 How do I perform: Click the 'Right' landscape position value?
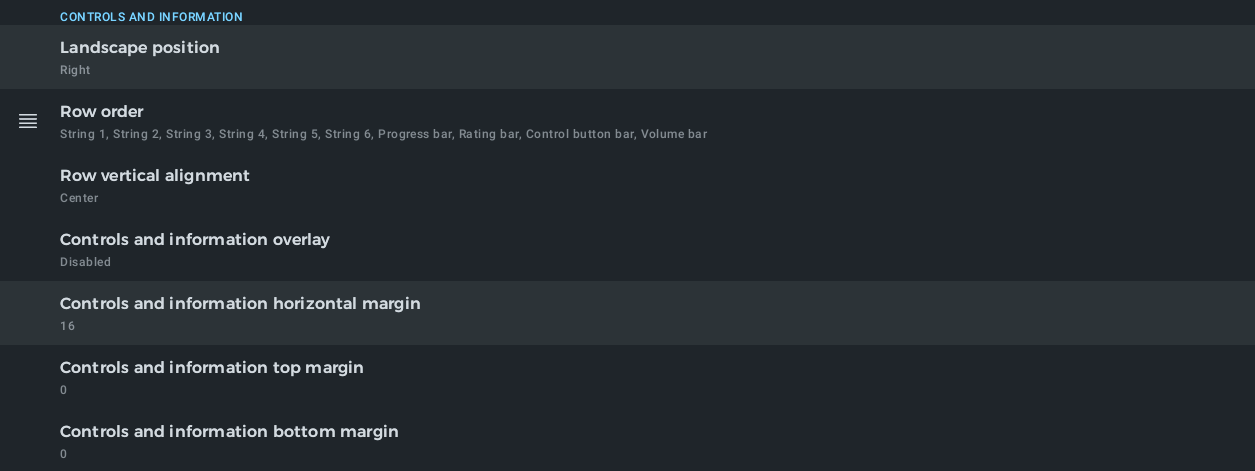click(75, 70)
